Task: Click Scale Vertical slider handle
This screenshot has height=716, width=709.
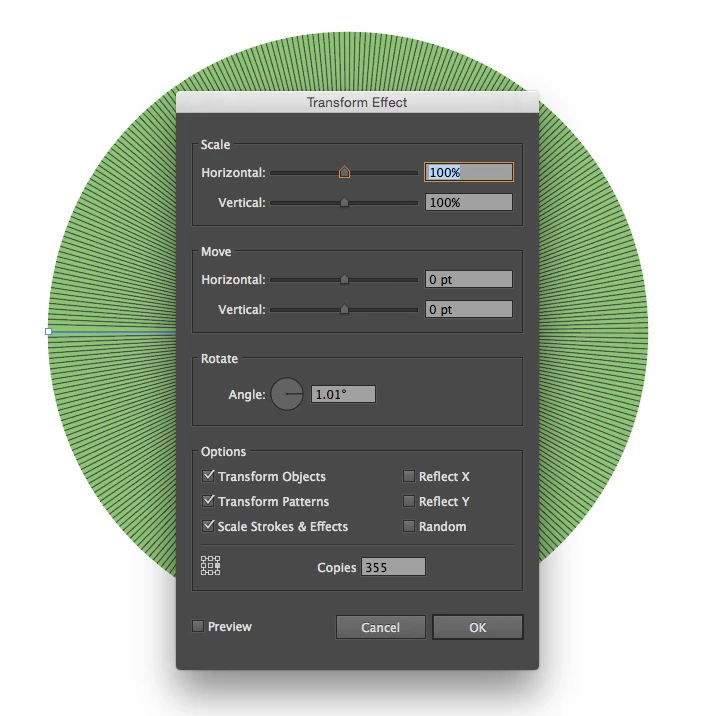Action: pos(344,202)
